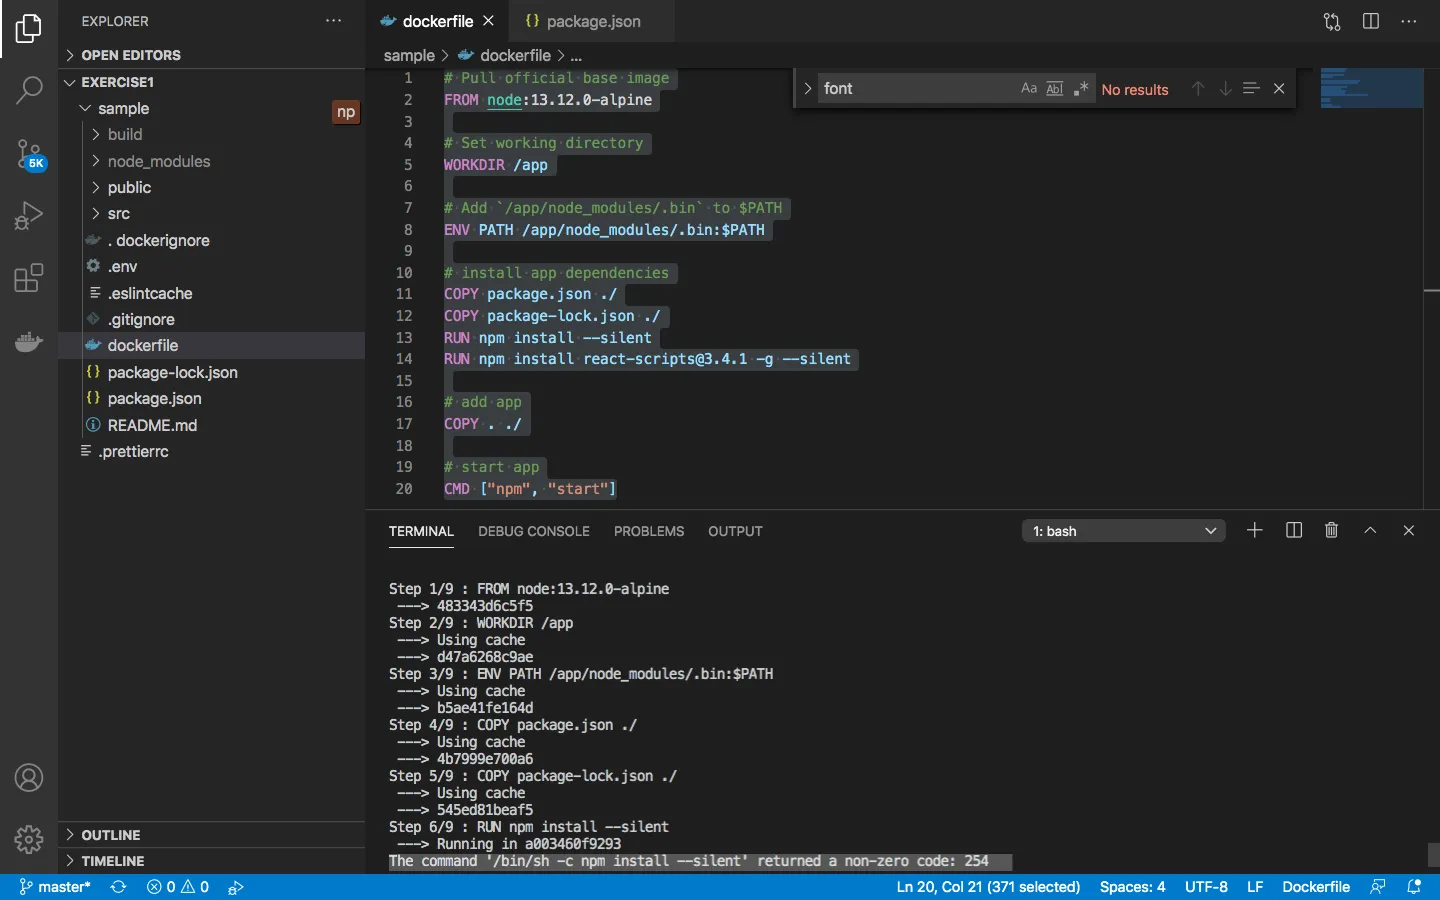Expand the OUTLINE section
Viewport: 1440px width, 900px height.
coord(110,835)
